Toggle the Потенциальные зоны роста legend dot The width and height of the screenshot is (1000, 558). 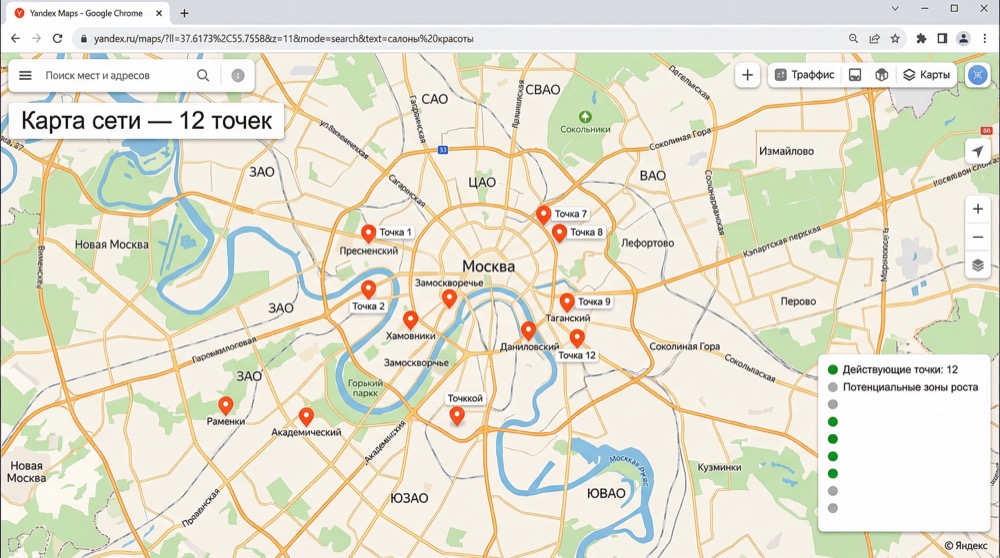click(832, 387)
